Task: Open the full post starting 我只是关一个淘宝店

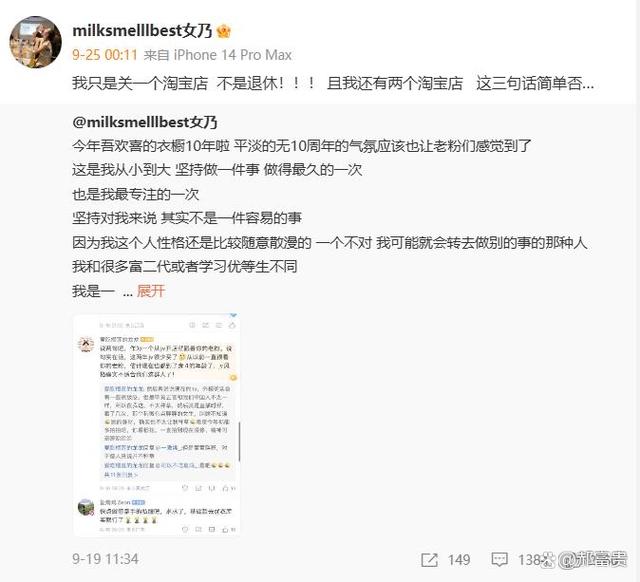Action: (333, 83)
